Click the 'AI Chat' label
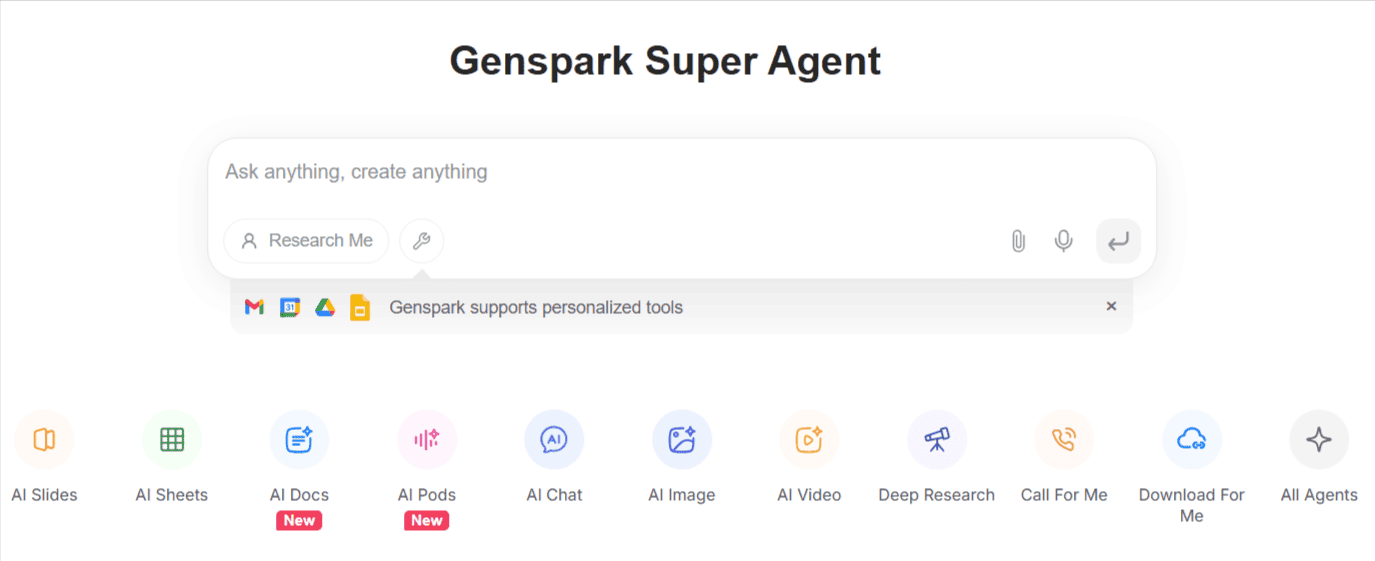Image resolution: width=1375 pixels, height=561 pixels. click(554, 495)
